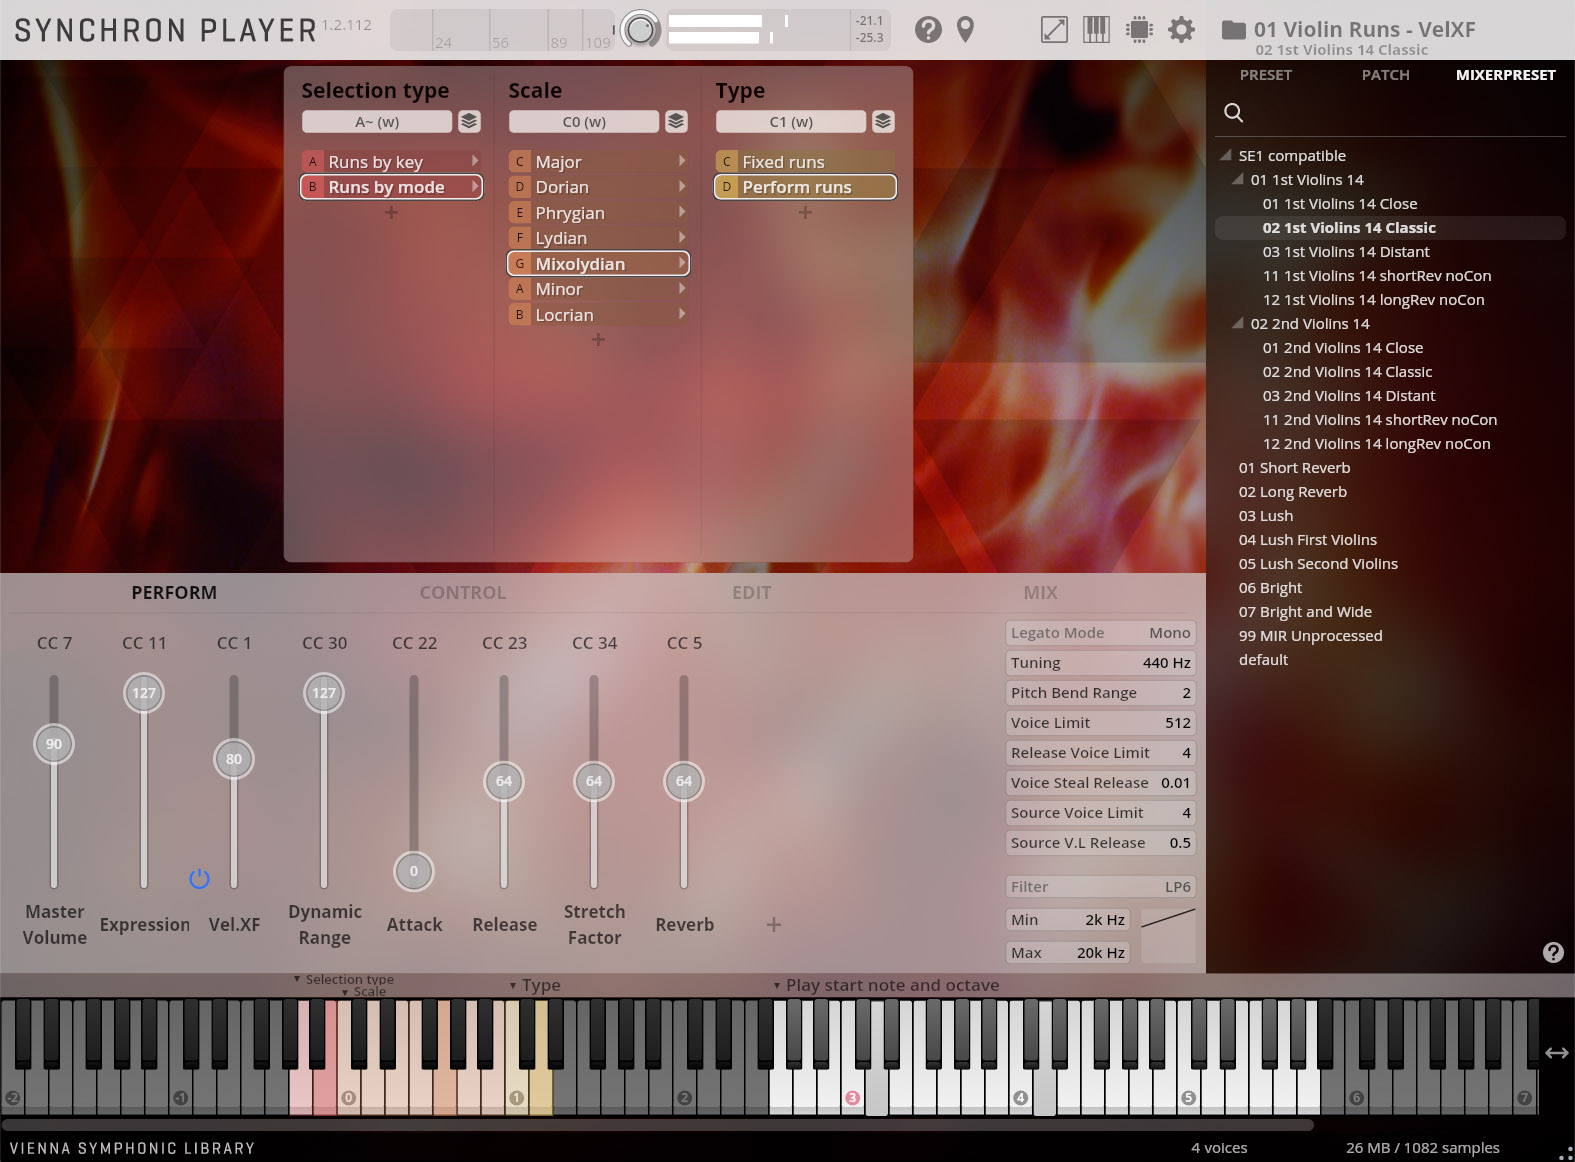Toggle the Vel.XF blue power button
The width and height of the screenshot is (1575, 1162).
[x=199, y=878]
